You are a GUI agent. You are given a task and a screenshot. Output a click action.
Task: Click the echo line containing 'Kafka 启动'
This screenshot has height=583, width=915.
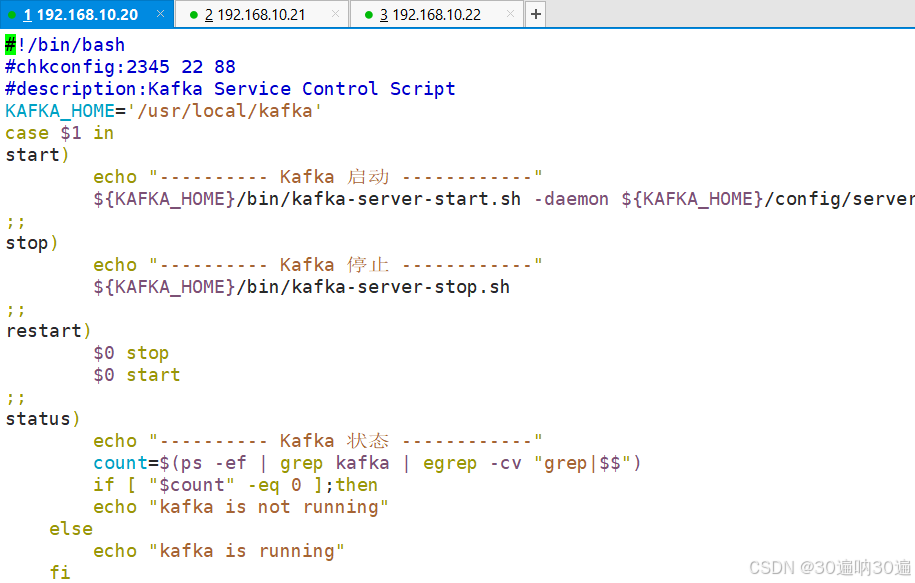(318, 177)
